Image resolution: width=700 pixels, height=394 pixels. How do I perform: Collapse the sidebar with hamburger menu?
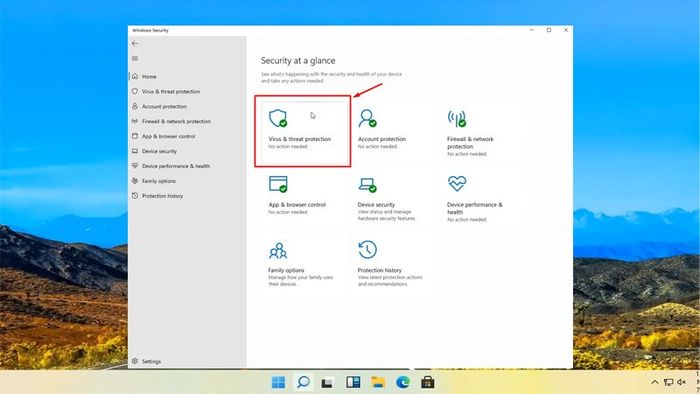135,58
